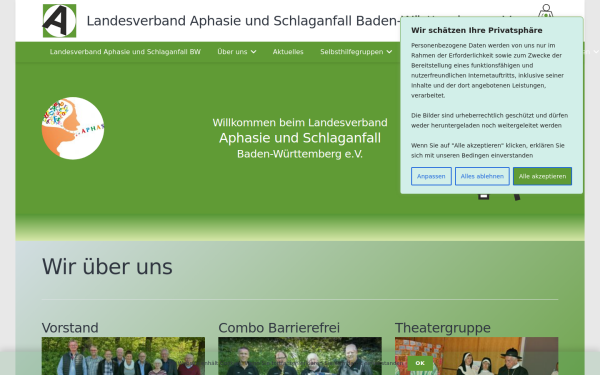Viewport: 600px width, 375px height.
Task: Open the Vorstand group photo
Action: point(123,356)
